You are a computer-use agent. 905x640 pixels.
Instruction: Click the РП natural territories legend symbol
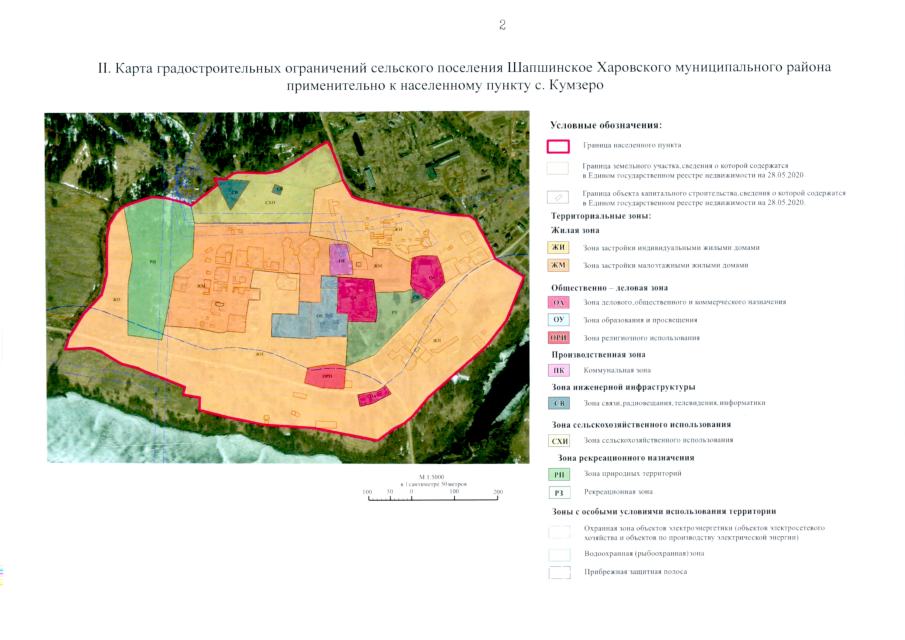pos(559,473)
